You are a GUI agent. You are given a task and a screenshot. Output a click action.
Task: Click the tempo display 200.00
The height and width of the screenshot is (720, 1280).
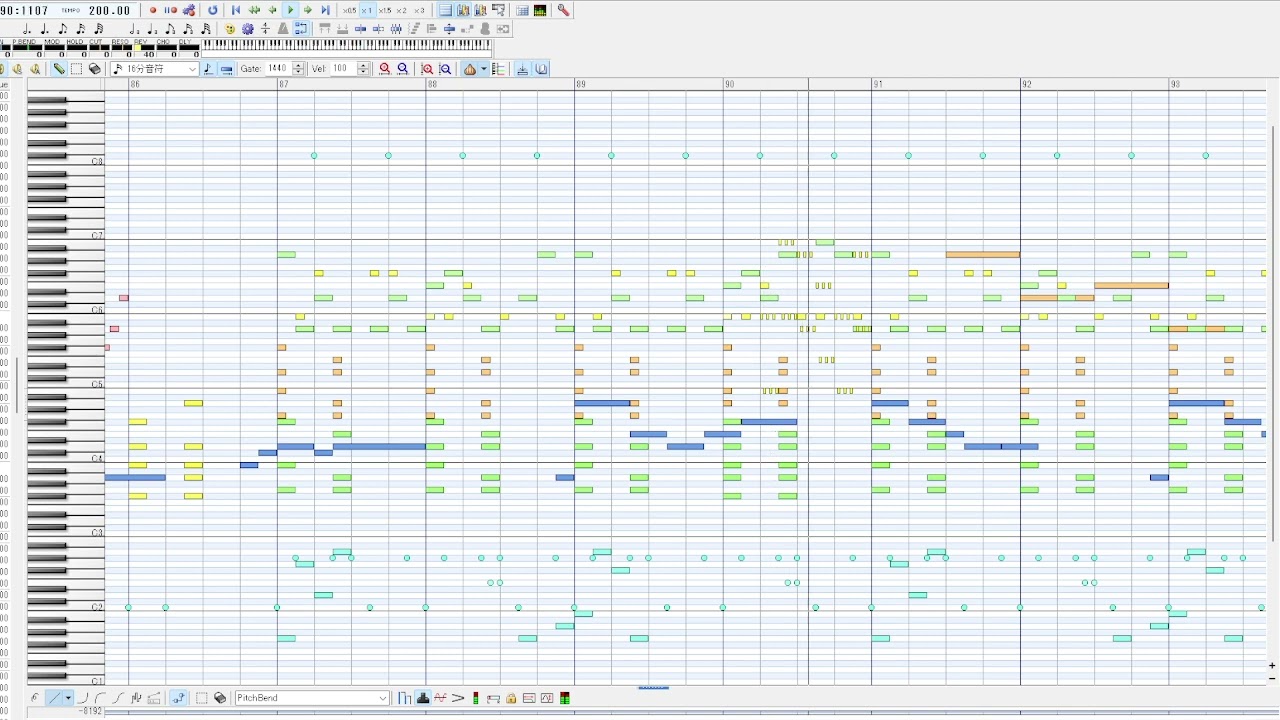[110, 10]
